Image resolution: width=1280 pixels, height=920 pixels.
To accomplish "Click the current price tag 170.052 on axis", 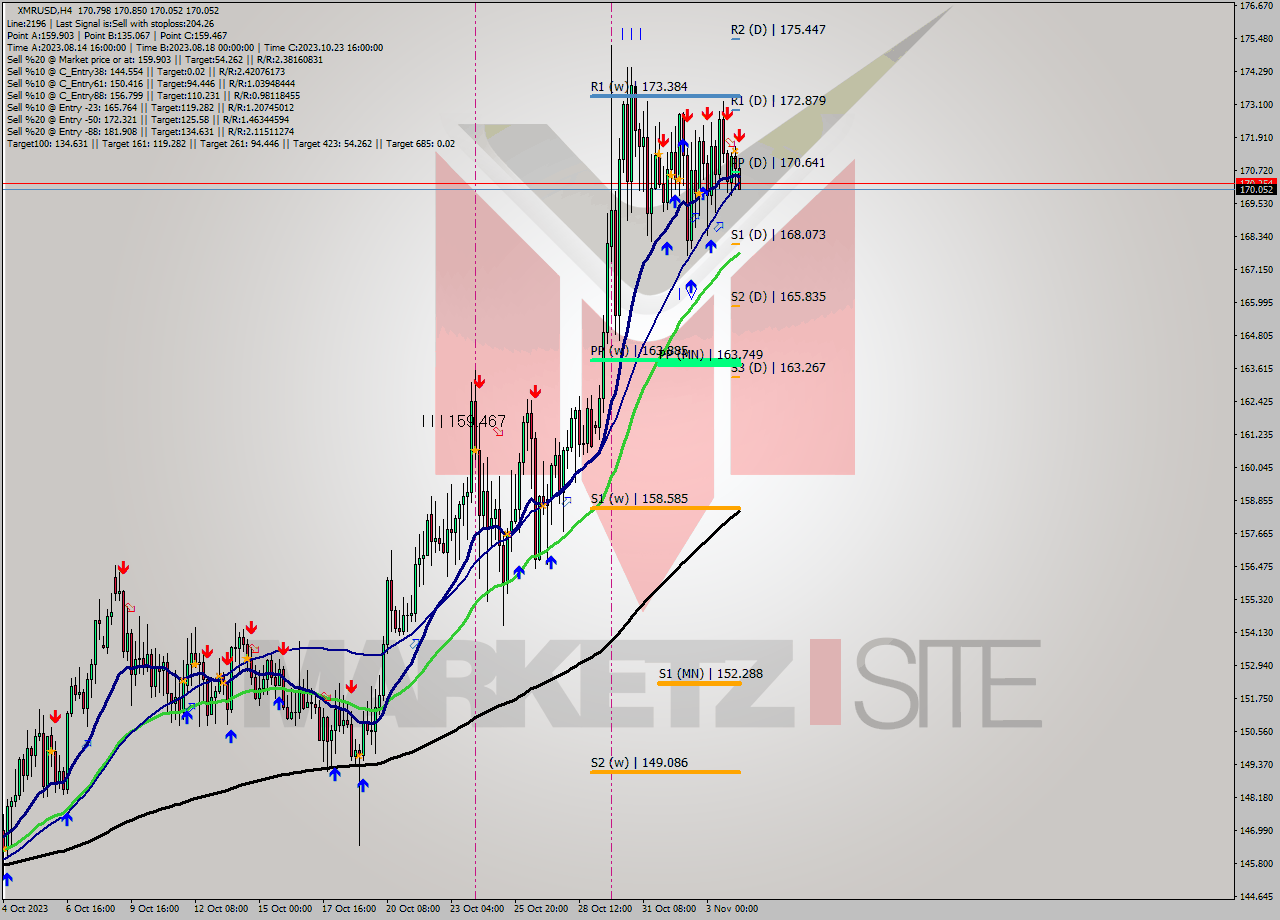I will click(1257, 189).
